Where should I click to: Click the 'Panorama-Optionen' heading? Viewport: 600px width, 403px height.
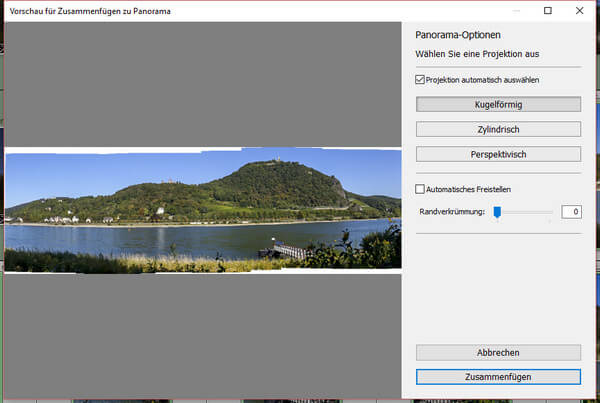point(458,35)
